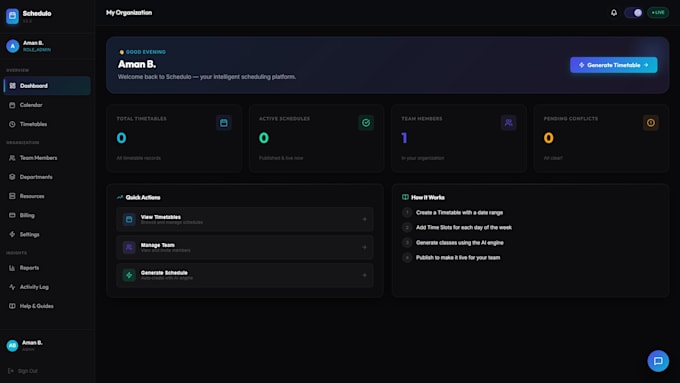
Task: Click the AB avatar at bottom of sidebar
Action: tap(12, 346)
